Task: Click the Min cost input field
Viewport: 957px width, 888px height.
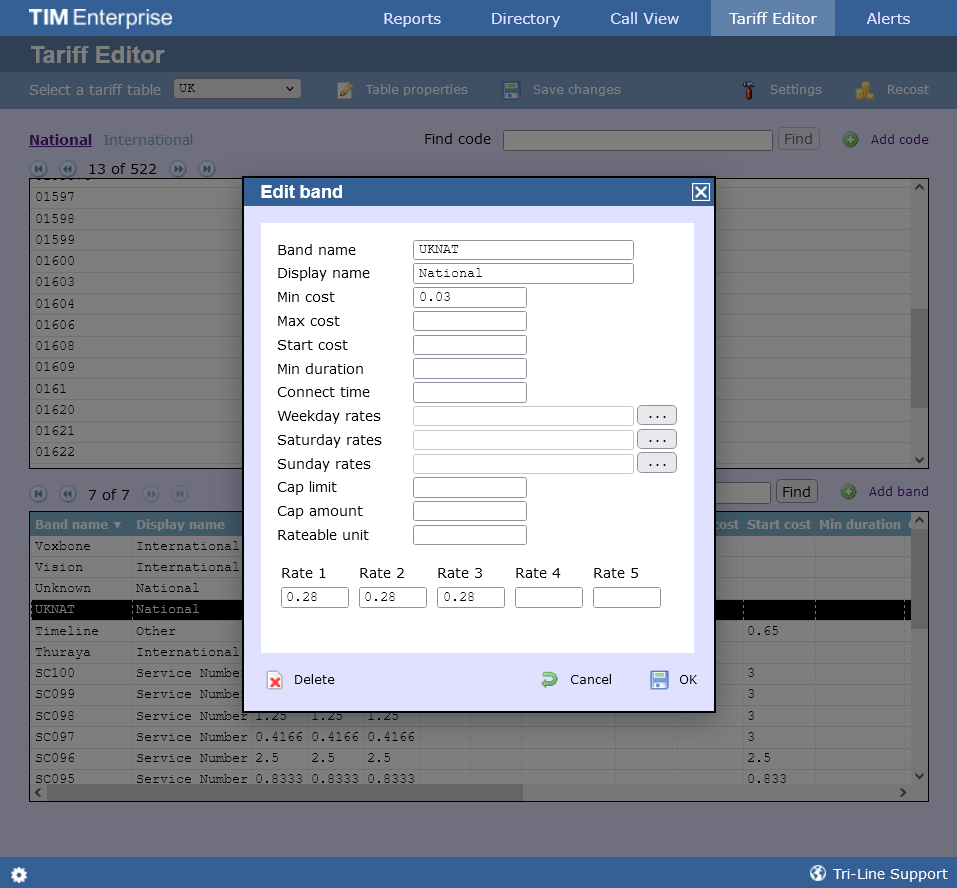Action: coord(469,297)
